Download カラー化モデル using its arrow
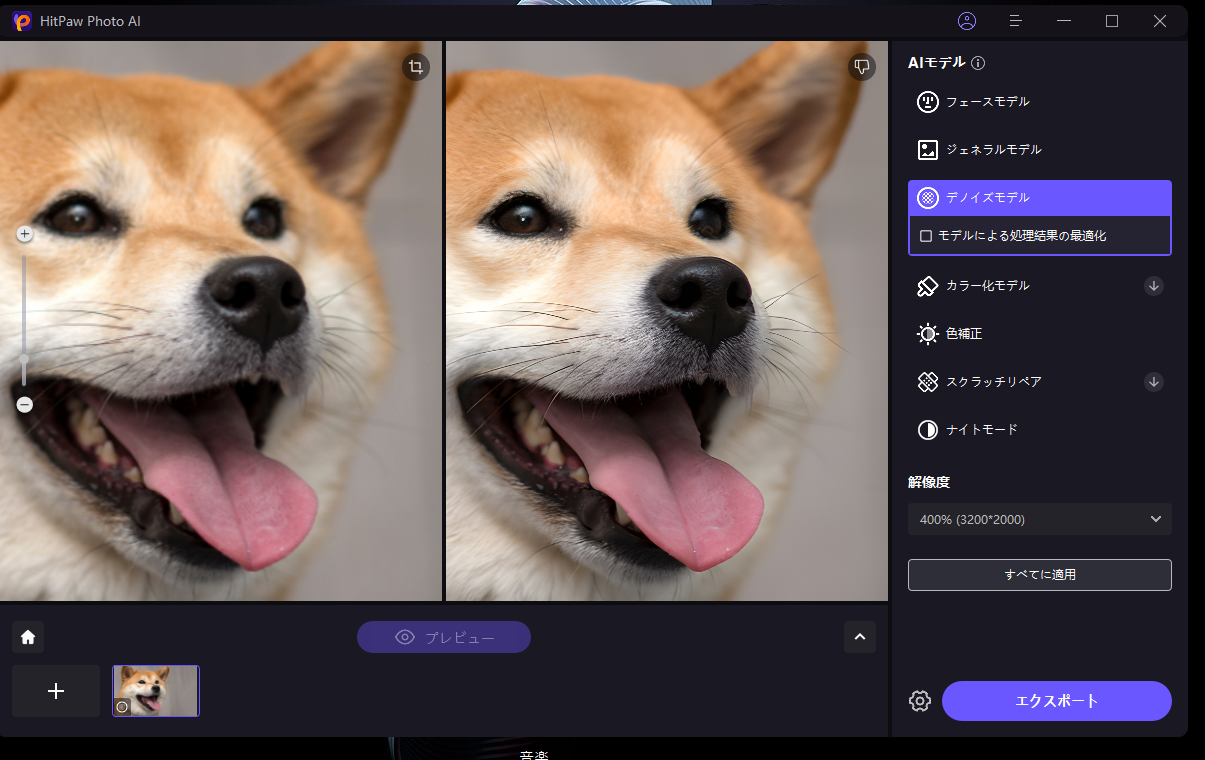 1153,286
